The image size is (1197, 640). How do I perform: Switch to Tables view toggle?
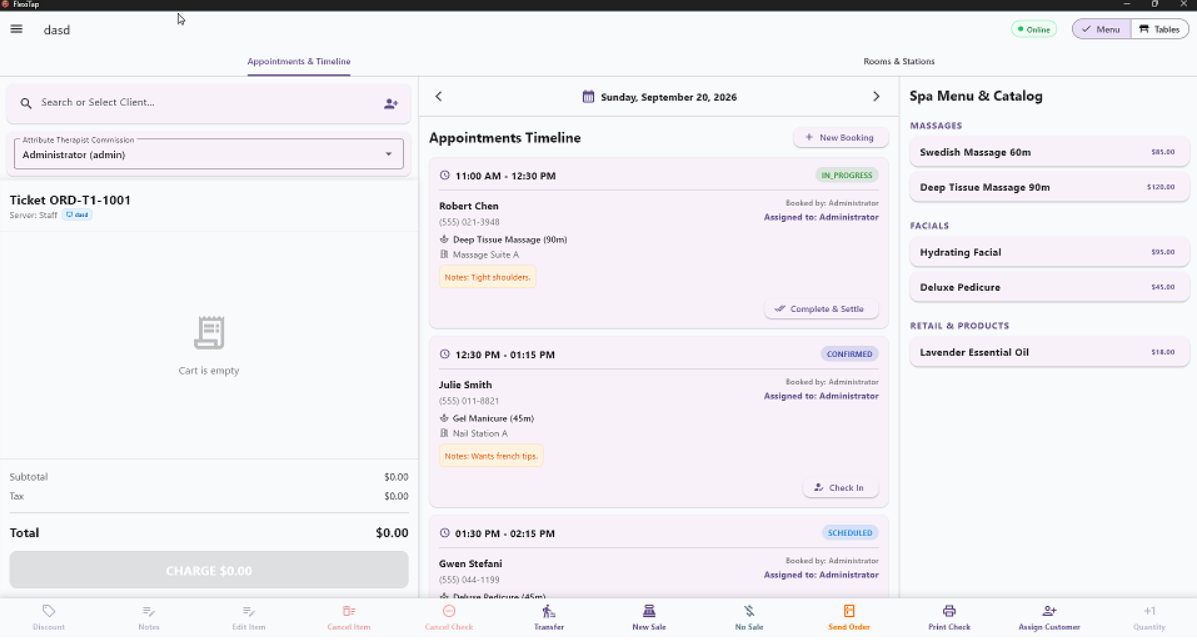pos(1160,29)
